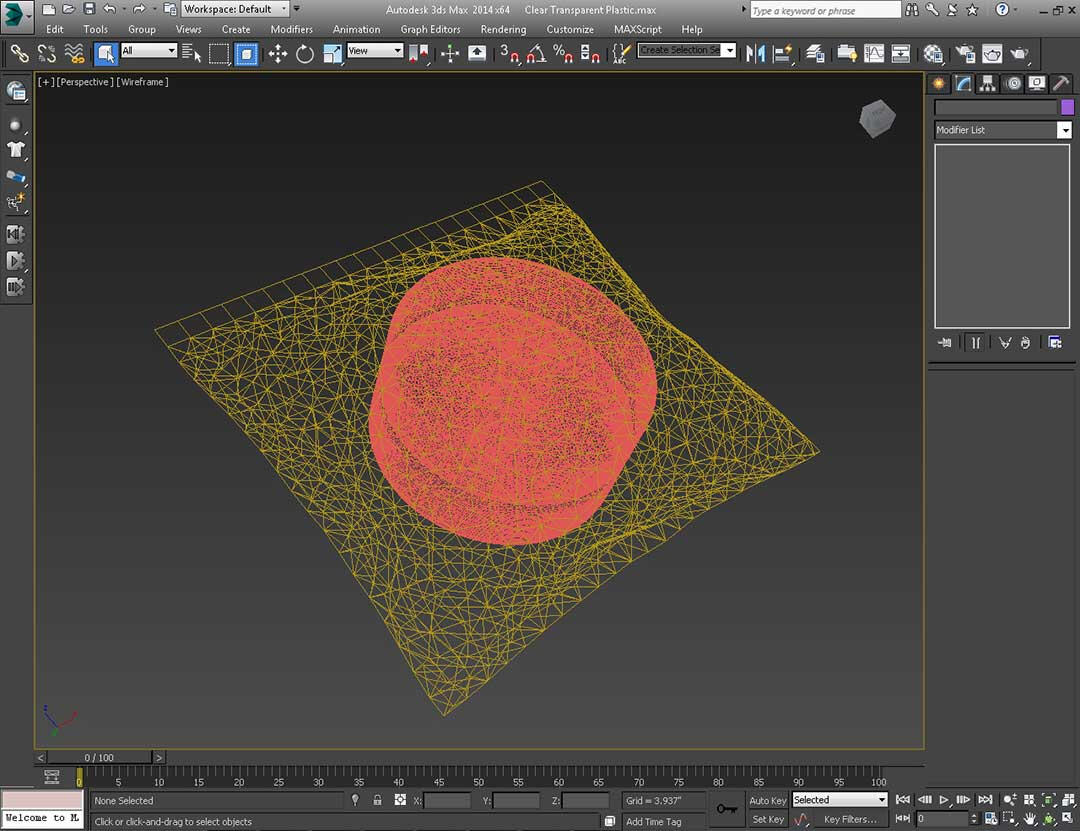
Task: Click the Key Filters button
Action: 849,819
